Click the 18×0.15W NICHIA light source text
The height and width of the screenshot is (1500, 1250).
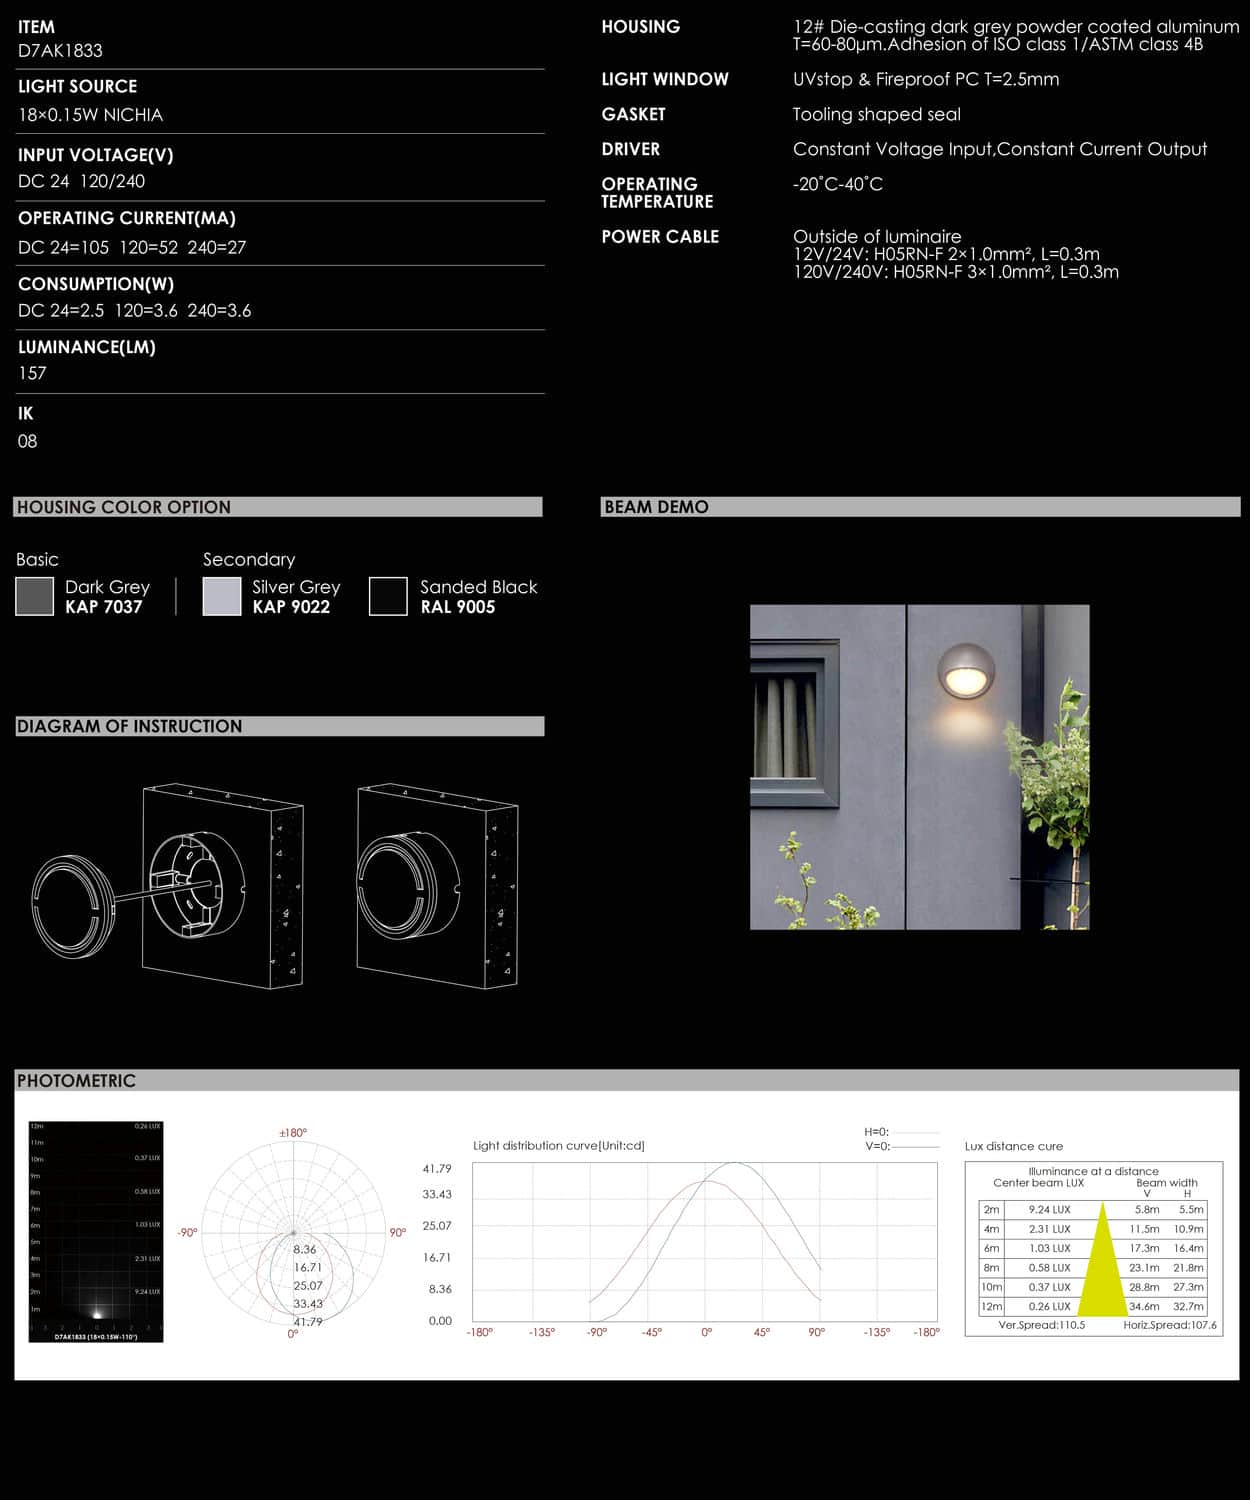point(90,115)
